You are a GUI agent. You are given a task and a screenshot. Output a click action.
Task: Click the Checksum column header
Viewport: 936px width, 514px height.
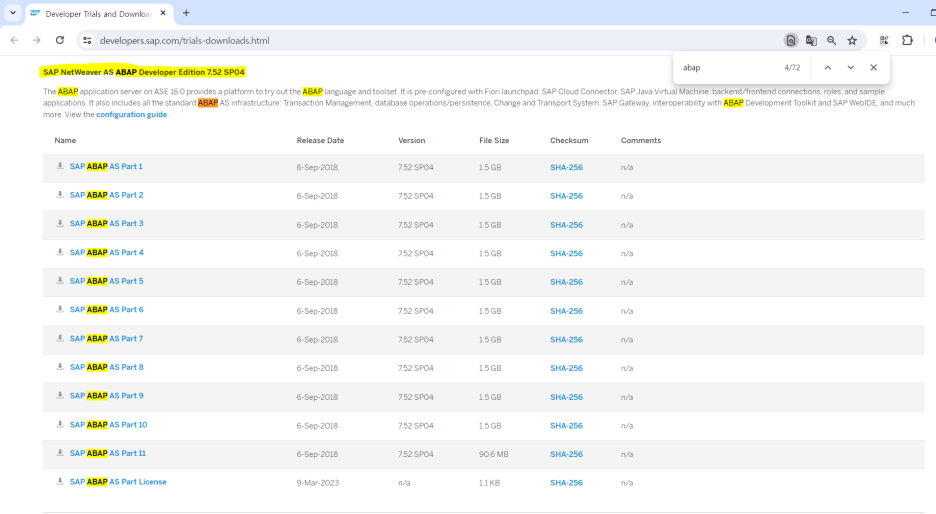(x=569, y=141)
